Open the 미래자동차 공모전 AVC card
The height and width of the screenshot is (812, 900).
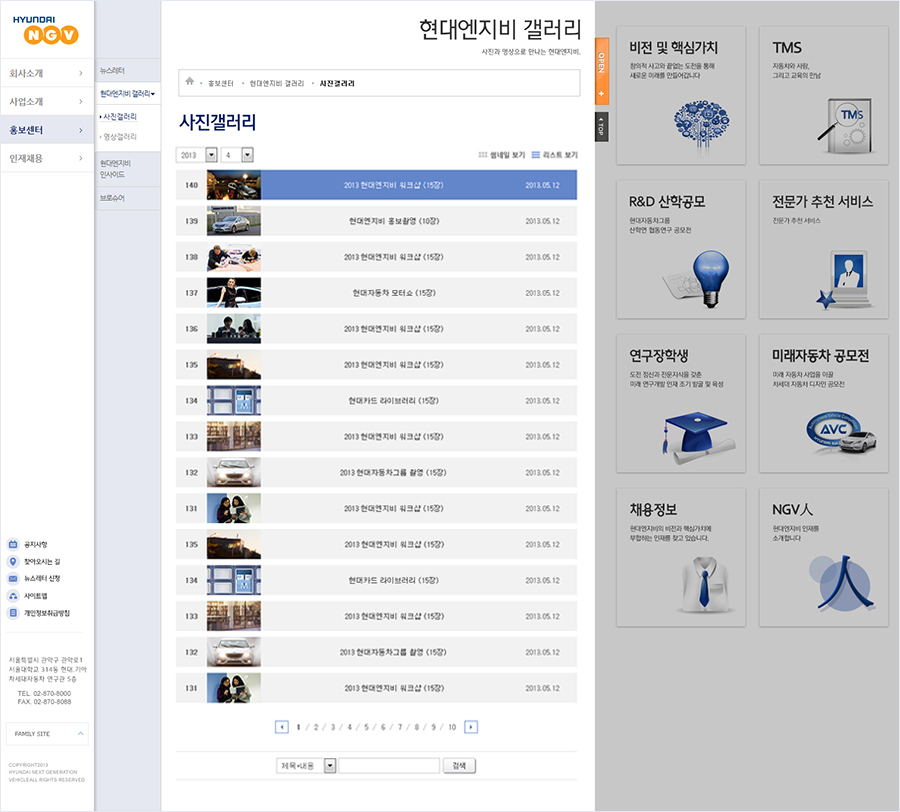point(824,403)
